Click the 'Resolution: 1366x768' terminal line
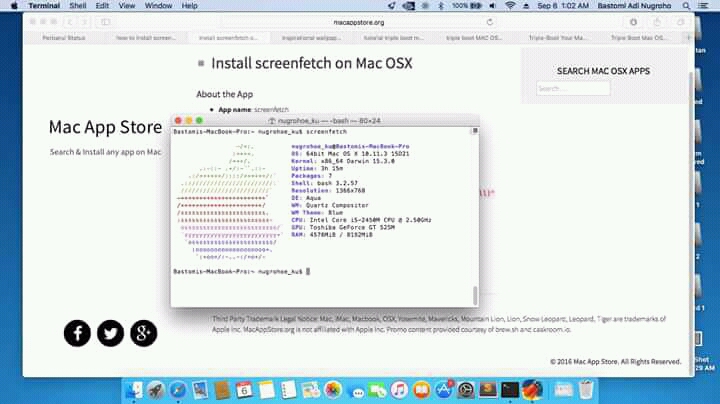The height and width of the screenshot is (404, 720). pos(328,191)
